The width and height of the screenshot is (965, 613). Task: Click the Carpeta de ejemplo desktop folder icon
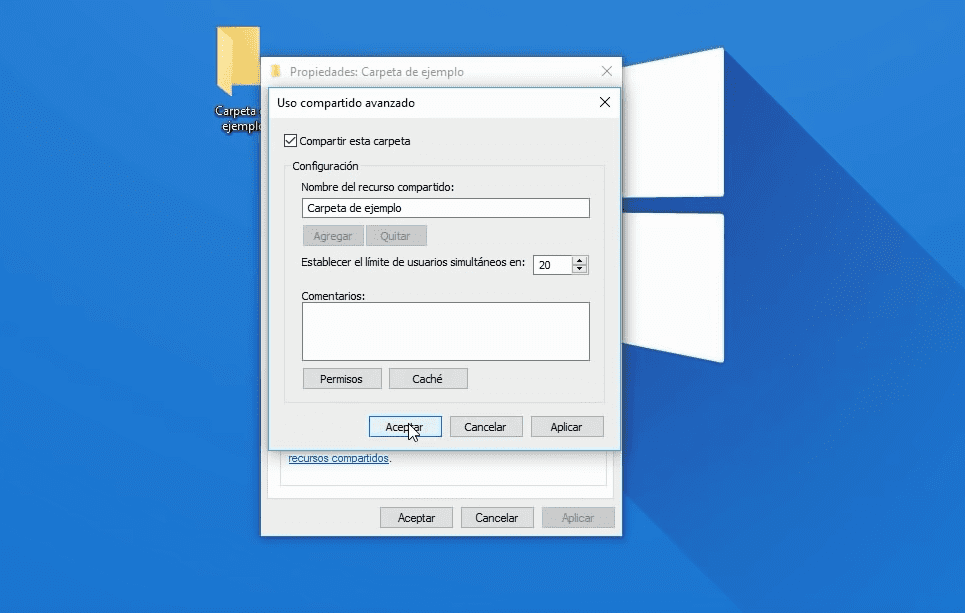[x=238, y=63]
